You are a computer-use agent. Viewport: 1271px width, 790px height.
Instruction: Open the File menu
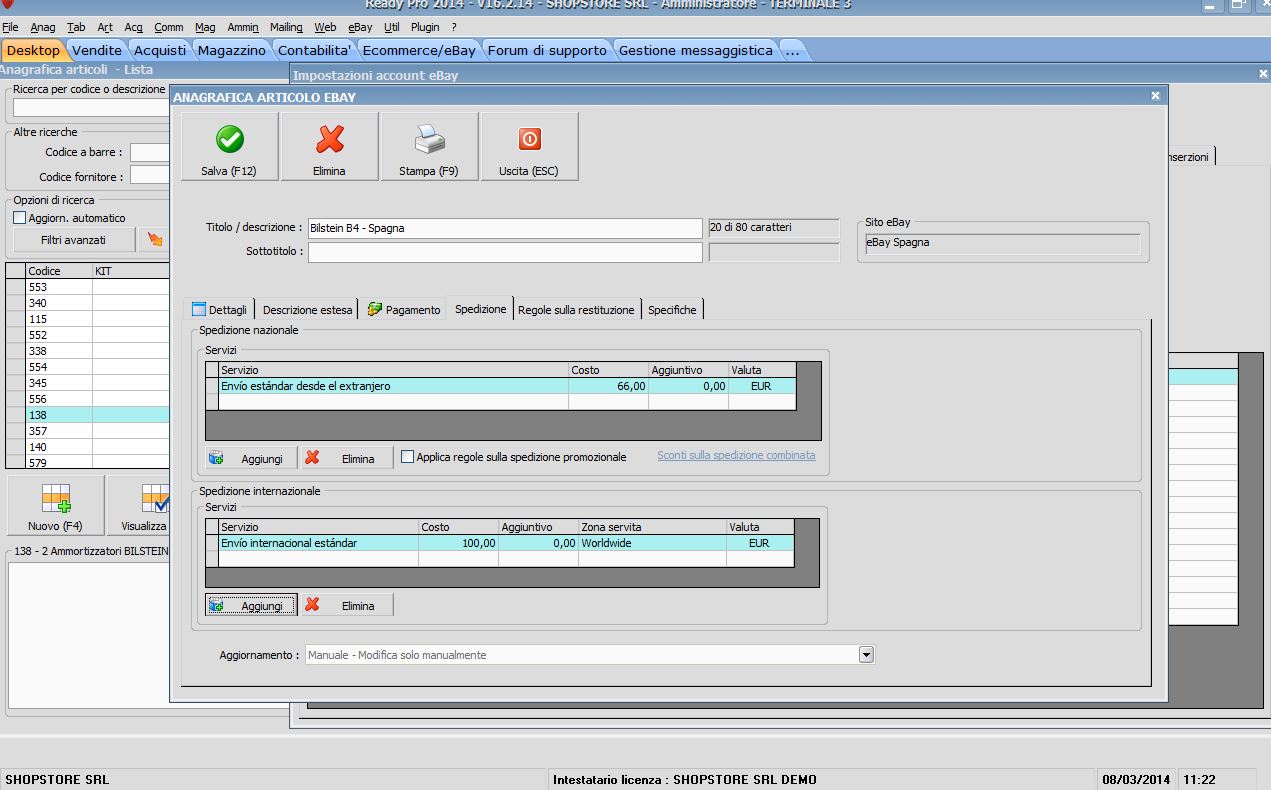pyautogui.click(x=10, y=27)
